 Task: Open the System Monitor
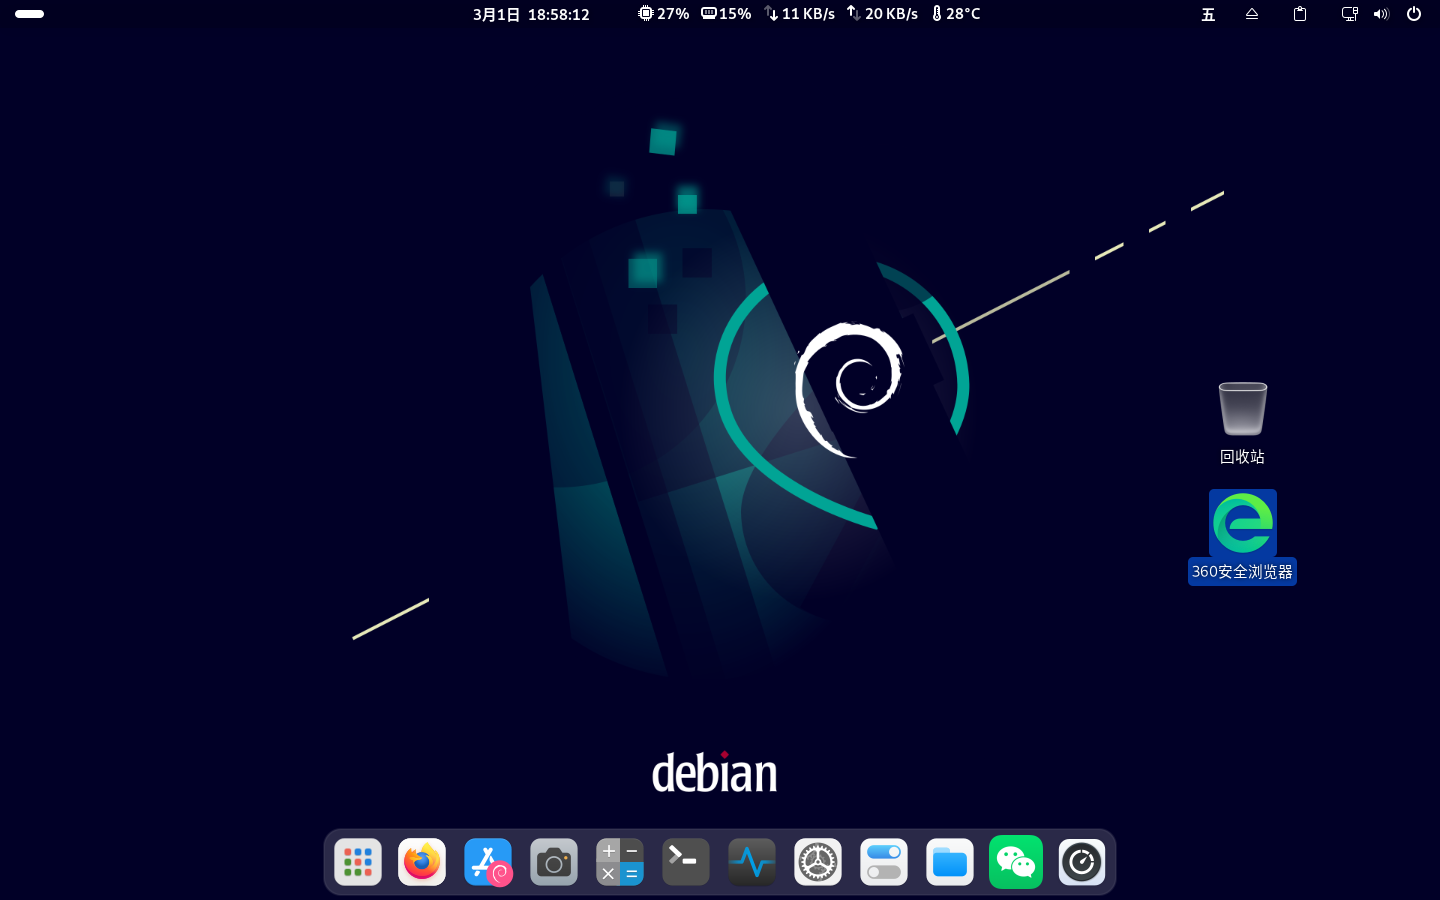751,861
